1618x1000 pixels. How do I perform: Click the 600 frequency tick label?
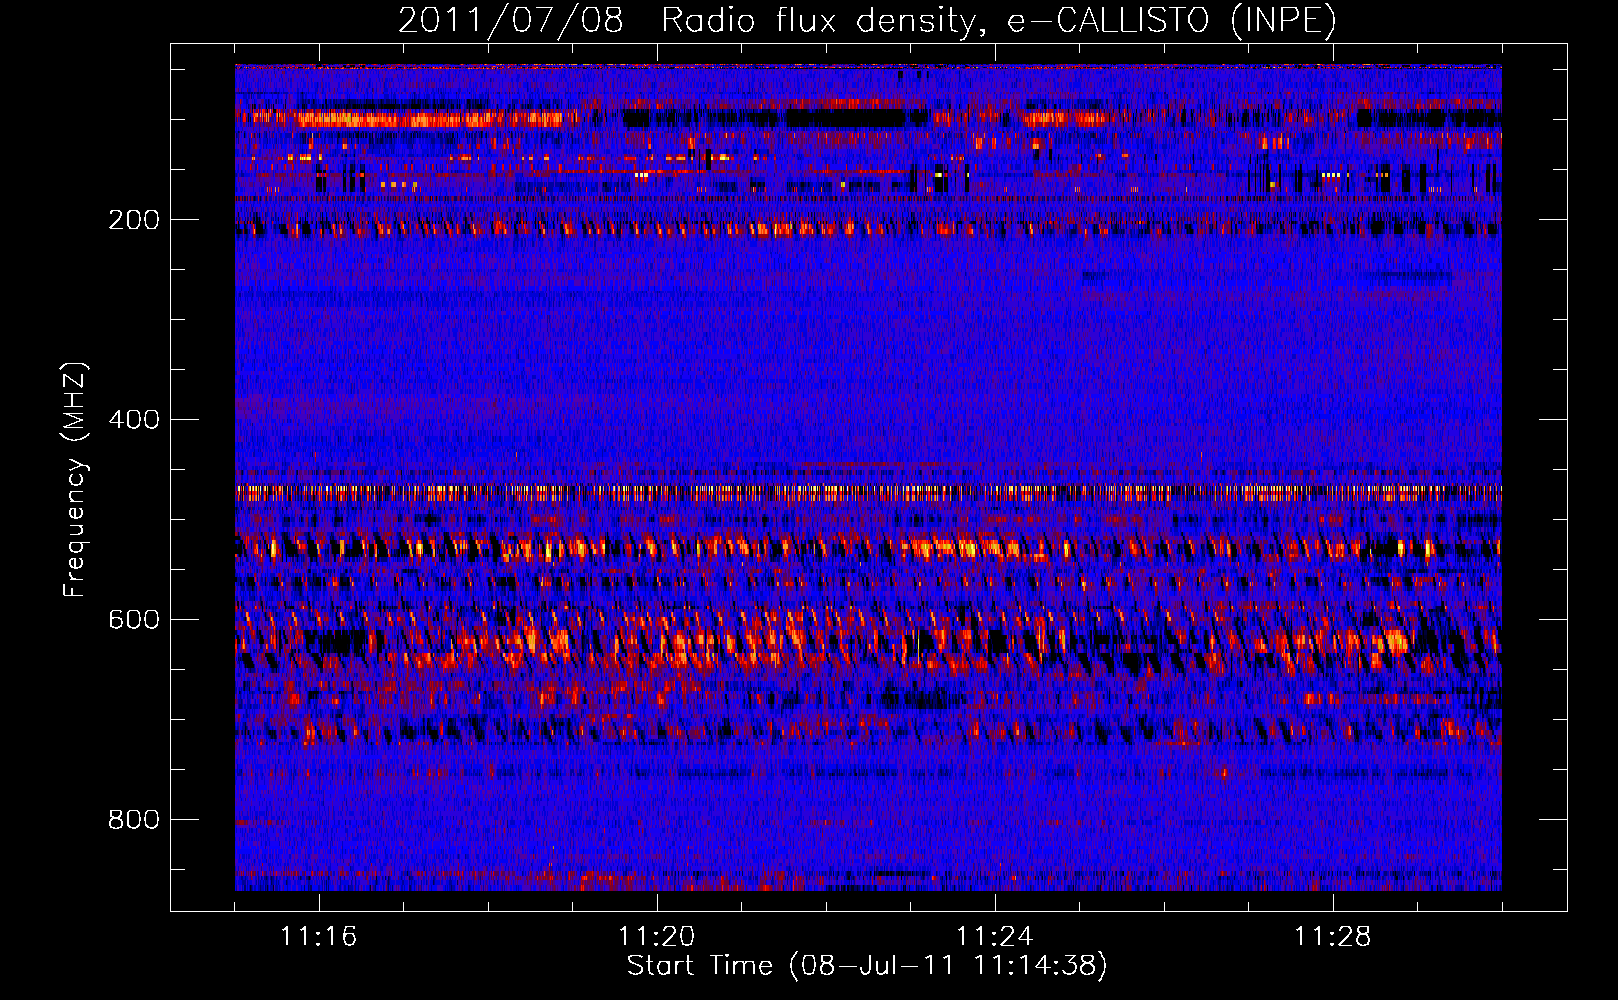(x=134, y=620)
